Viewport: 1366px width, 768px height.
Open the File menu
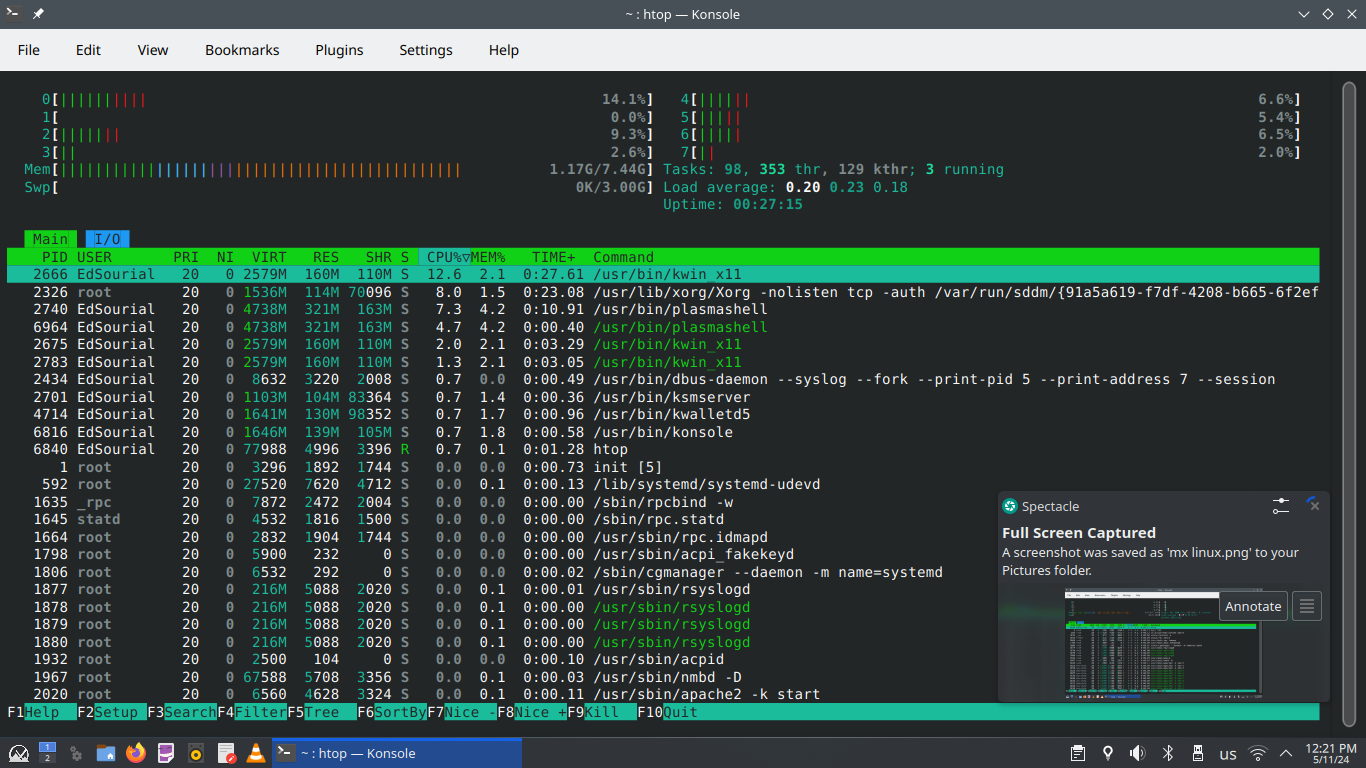pyautogui.click(x=29, y=50)
